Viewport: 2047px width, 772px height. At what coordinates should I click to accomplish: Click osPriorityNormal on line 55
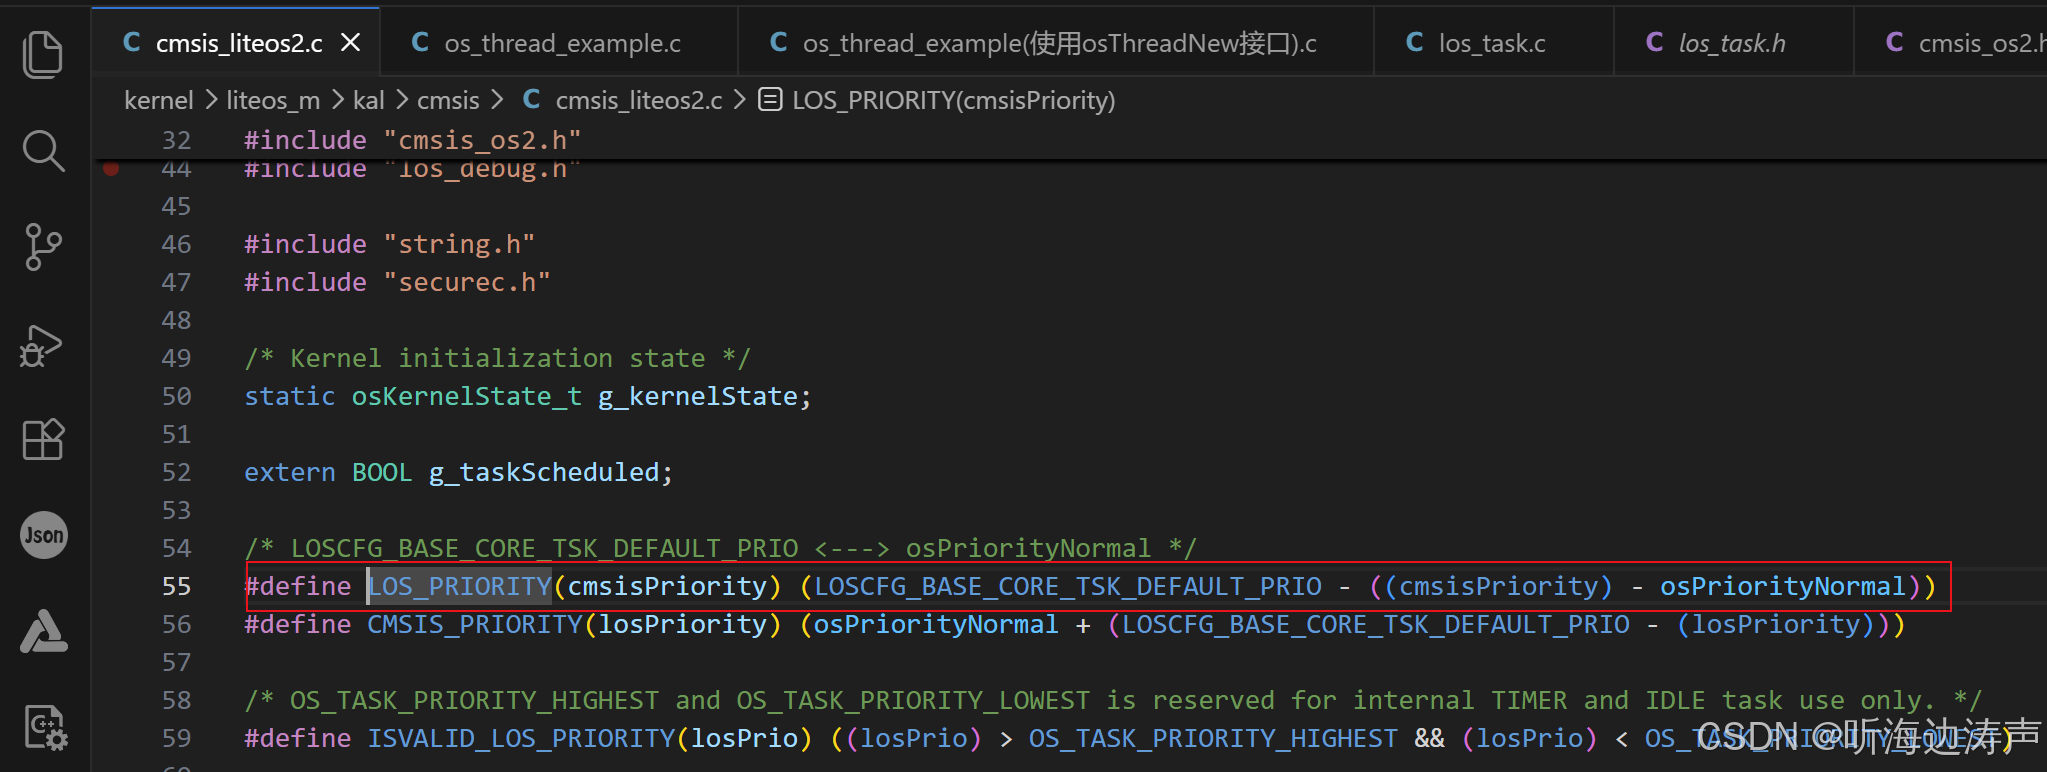(x=1783, y=586)
